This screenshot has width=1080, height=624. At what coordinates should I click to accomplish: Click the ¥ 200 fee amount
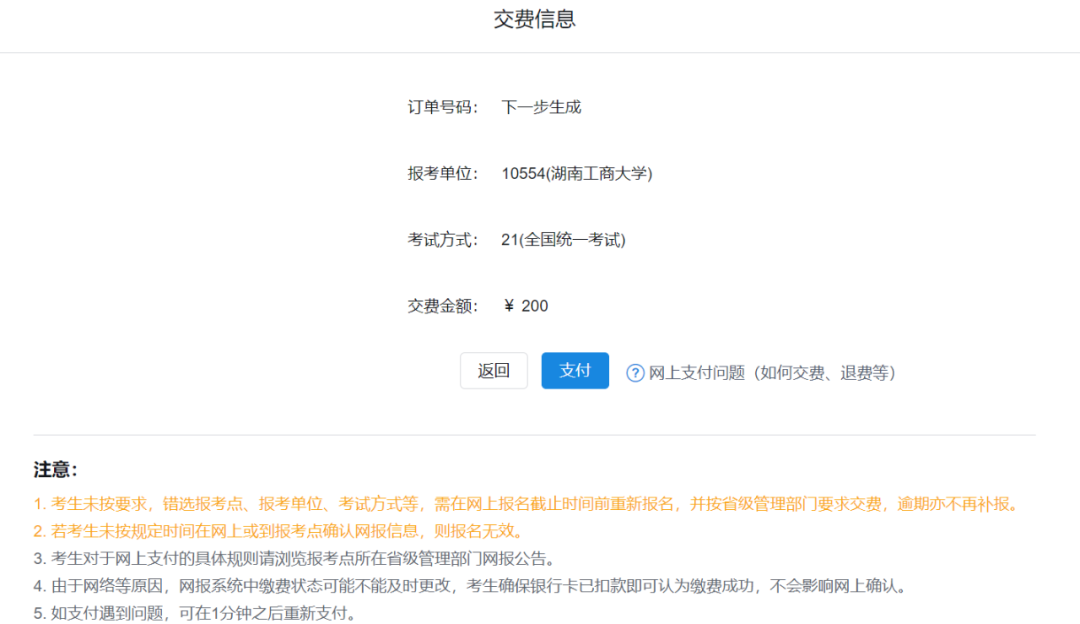point(526,306)
